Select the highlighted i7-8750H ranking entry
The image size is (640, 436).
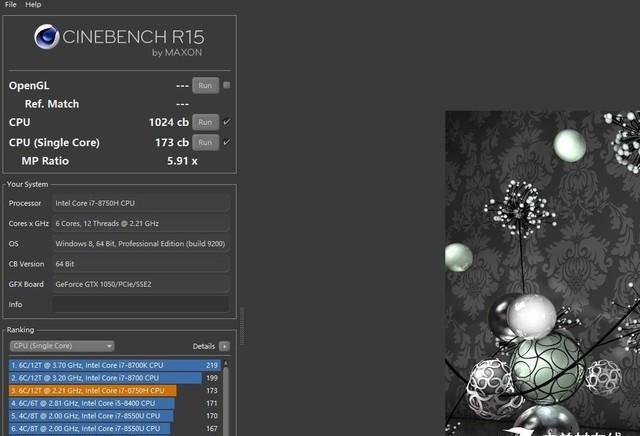pyautogui.click(x=92, y=390)
